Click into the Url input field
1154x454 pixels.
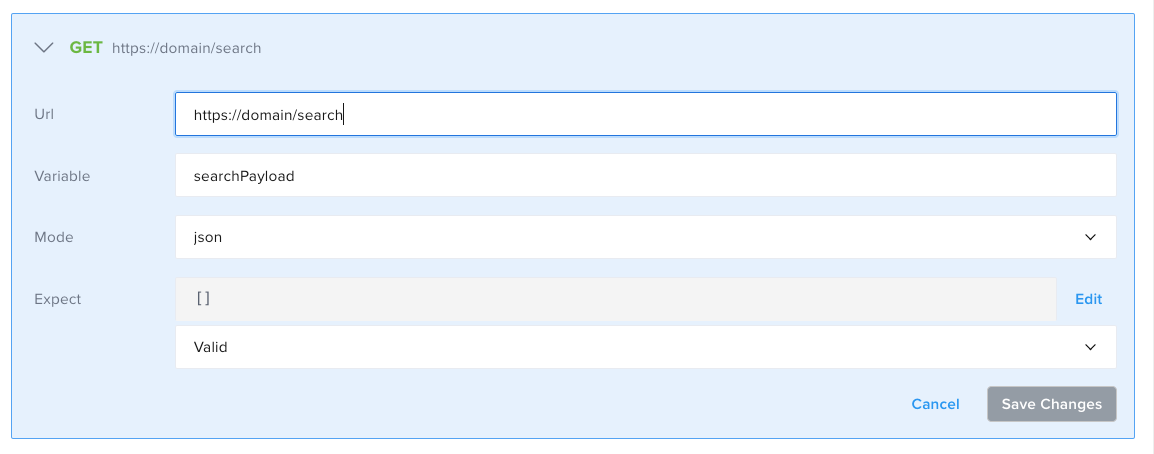645,115
